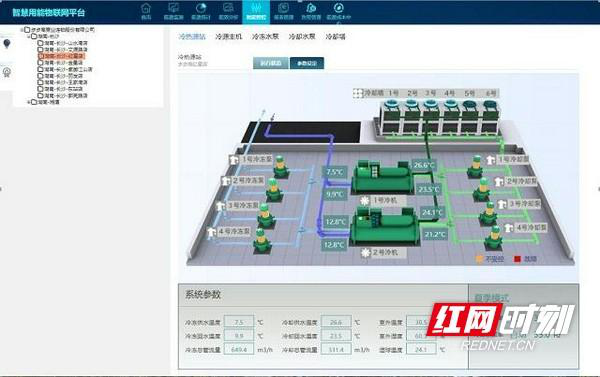Collapse the root company tree node
Viewport: 600px width, 377px height.
pos(22,29)
